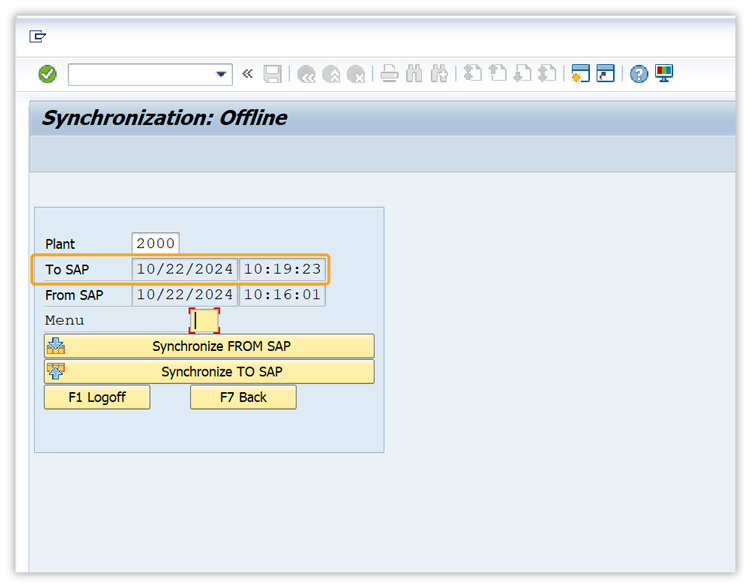Click Synchronize FROM SAP button
Screen dimensions: 750x587
pyautogui.click(x=209, y=346)
